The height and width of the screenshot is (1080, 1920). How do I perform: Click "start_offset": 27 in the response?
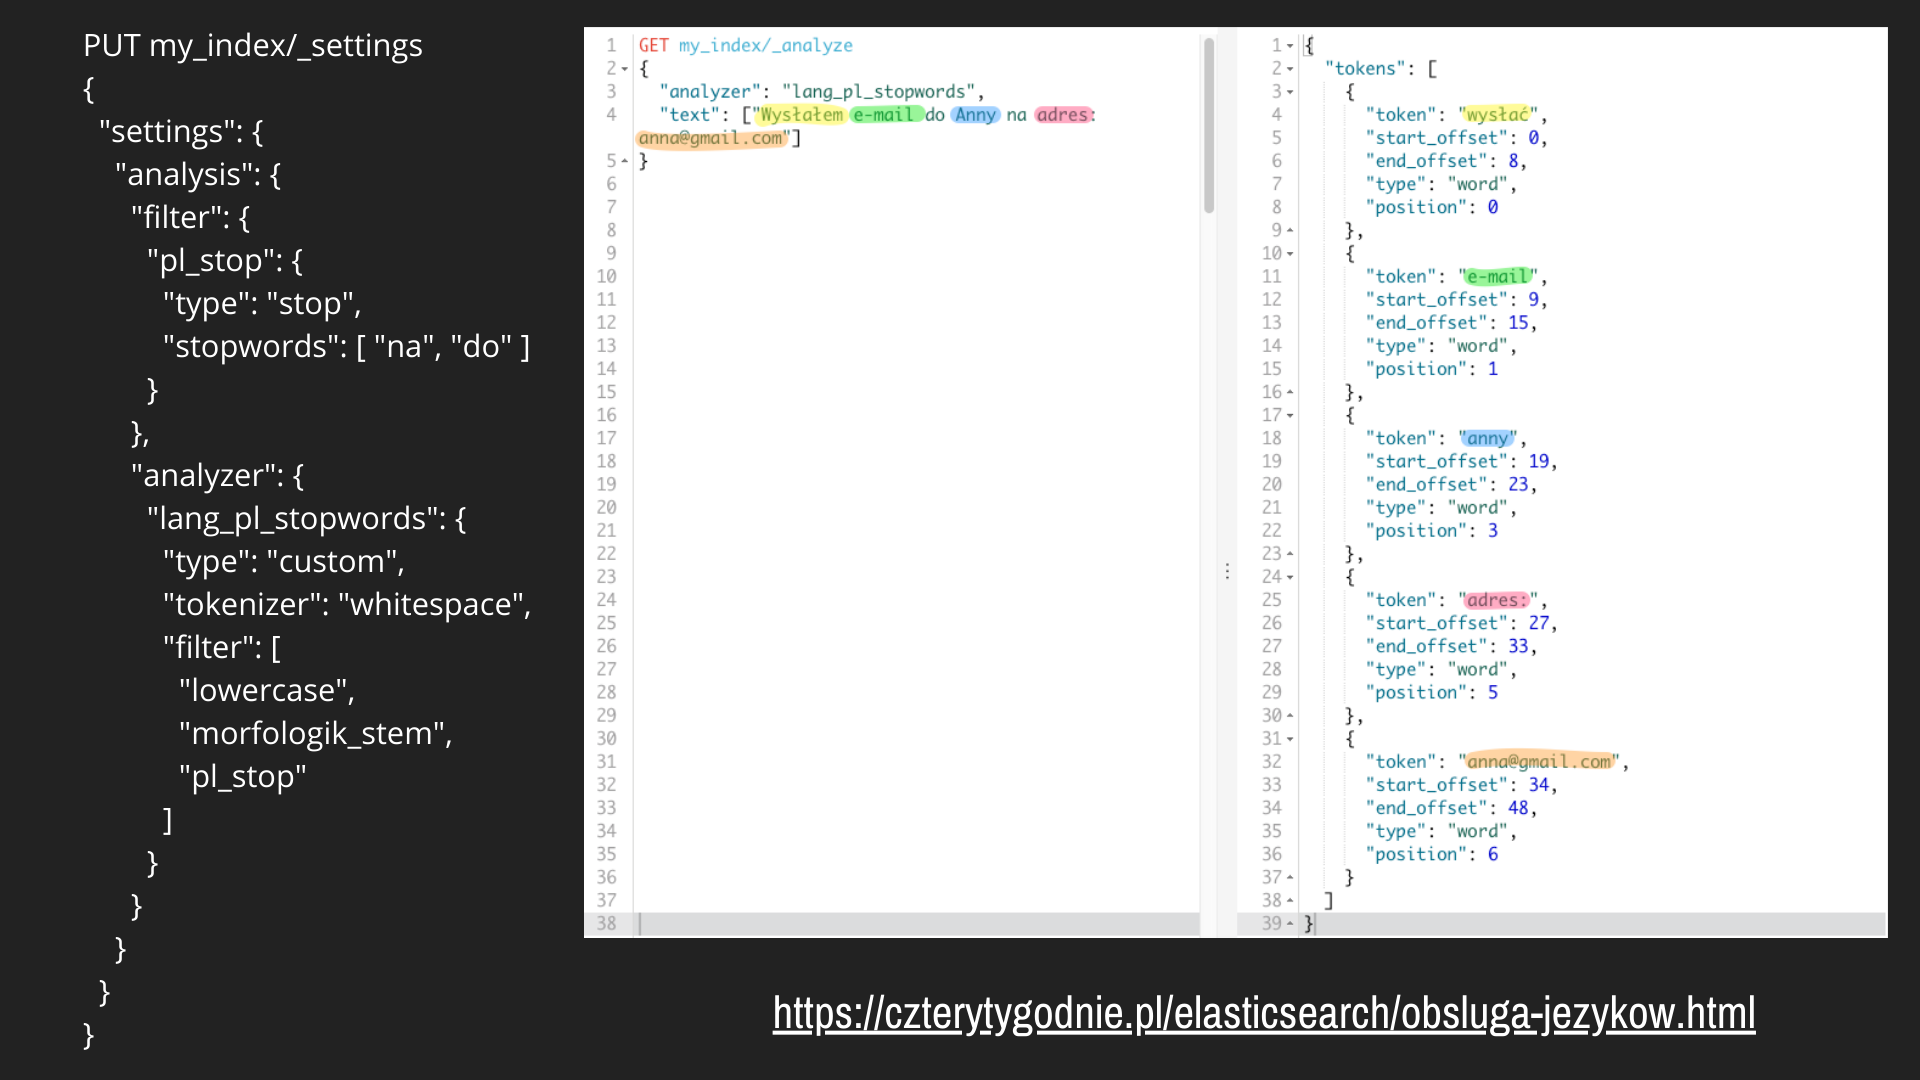(x=1460, y=623)
